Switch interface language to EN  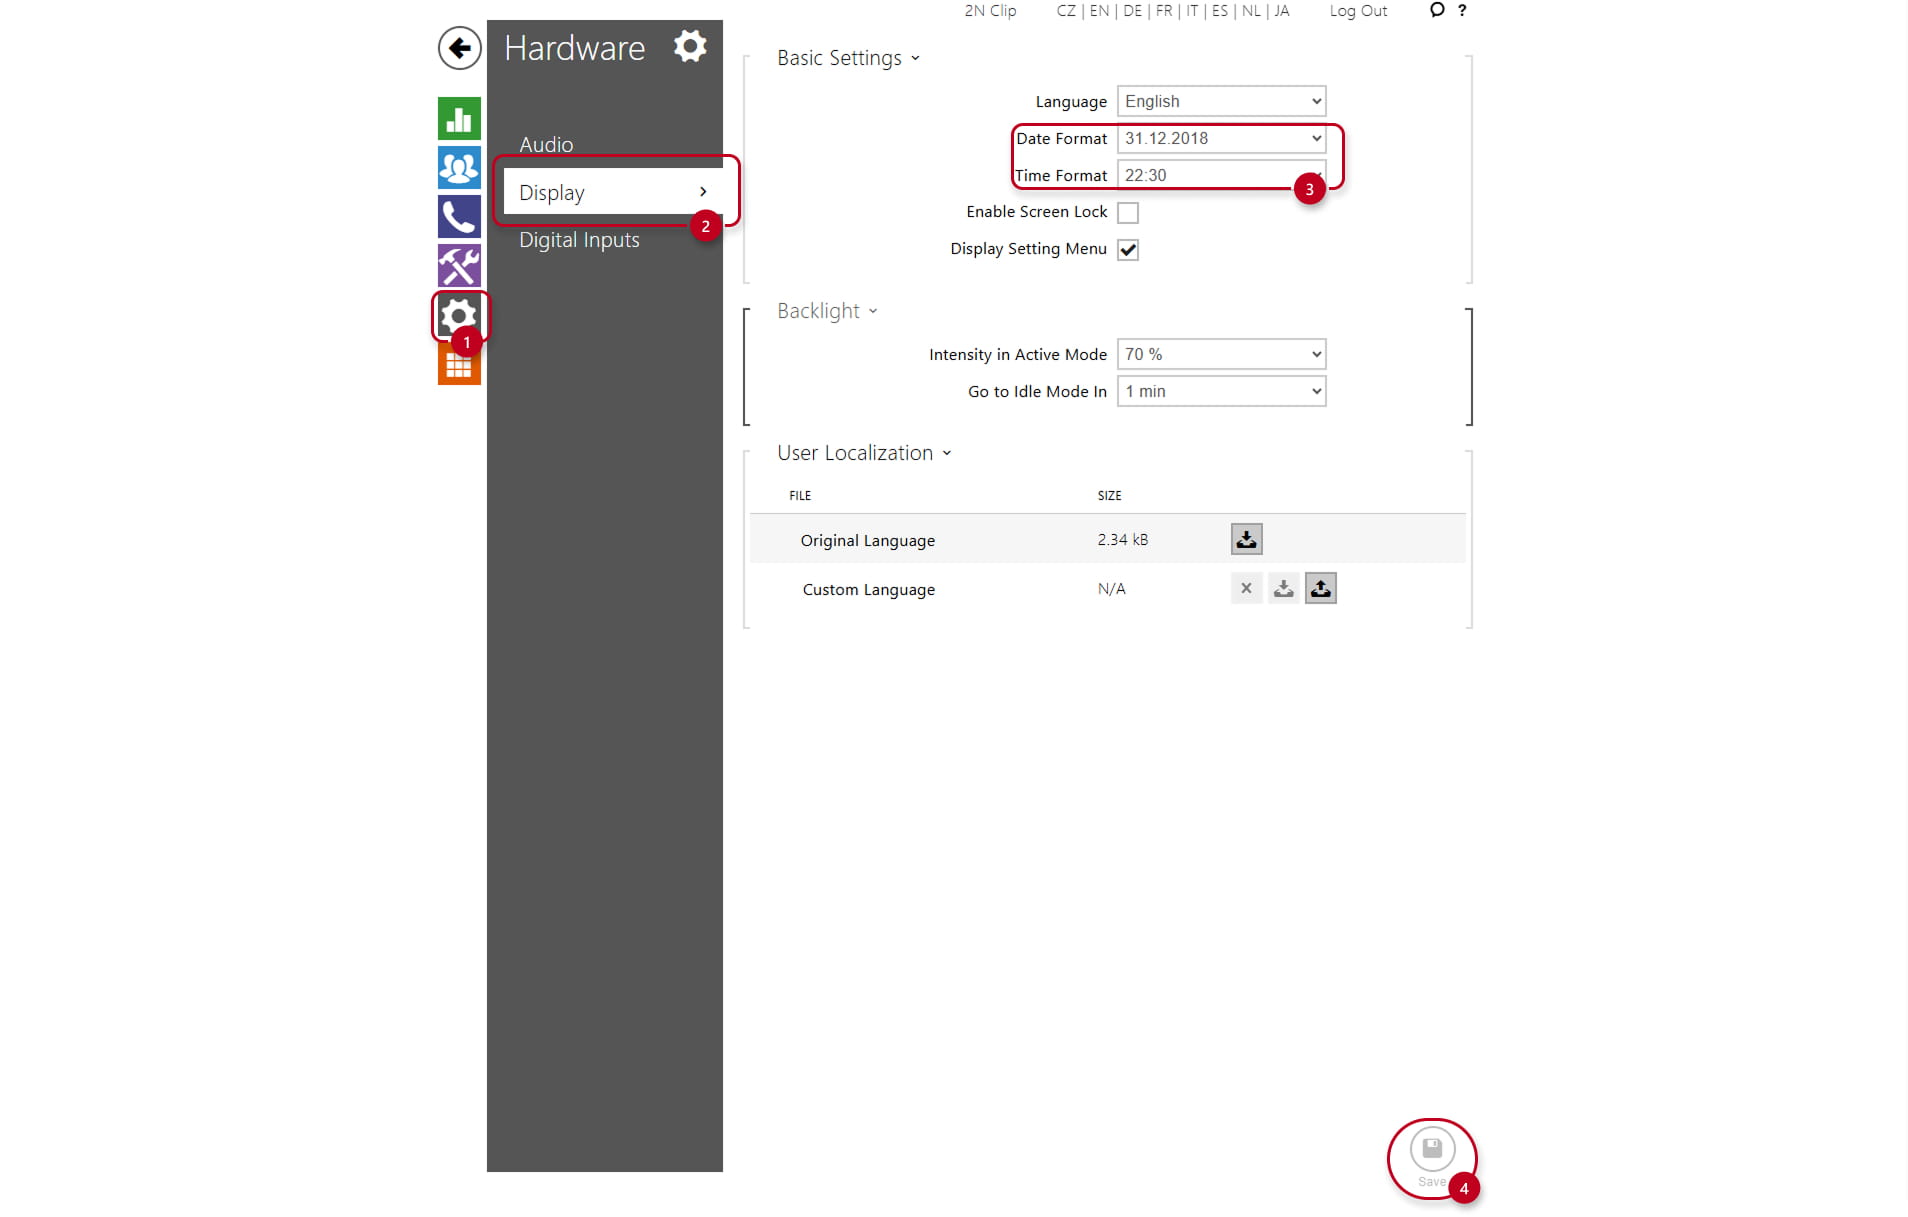tap(1099, 11)
